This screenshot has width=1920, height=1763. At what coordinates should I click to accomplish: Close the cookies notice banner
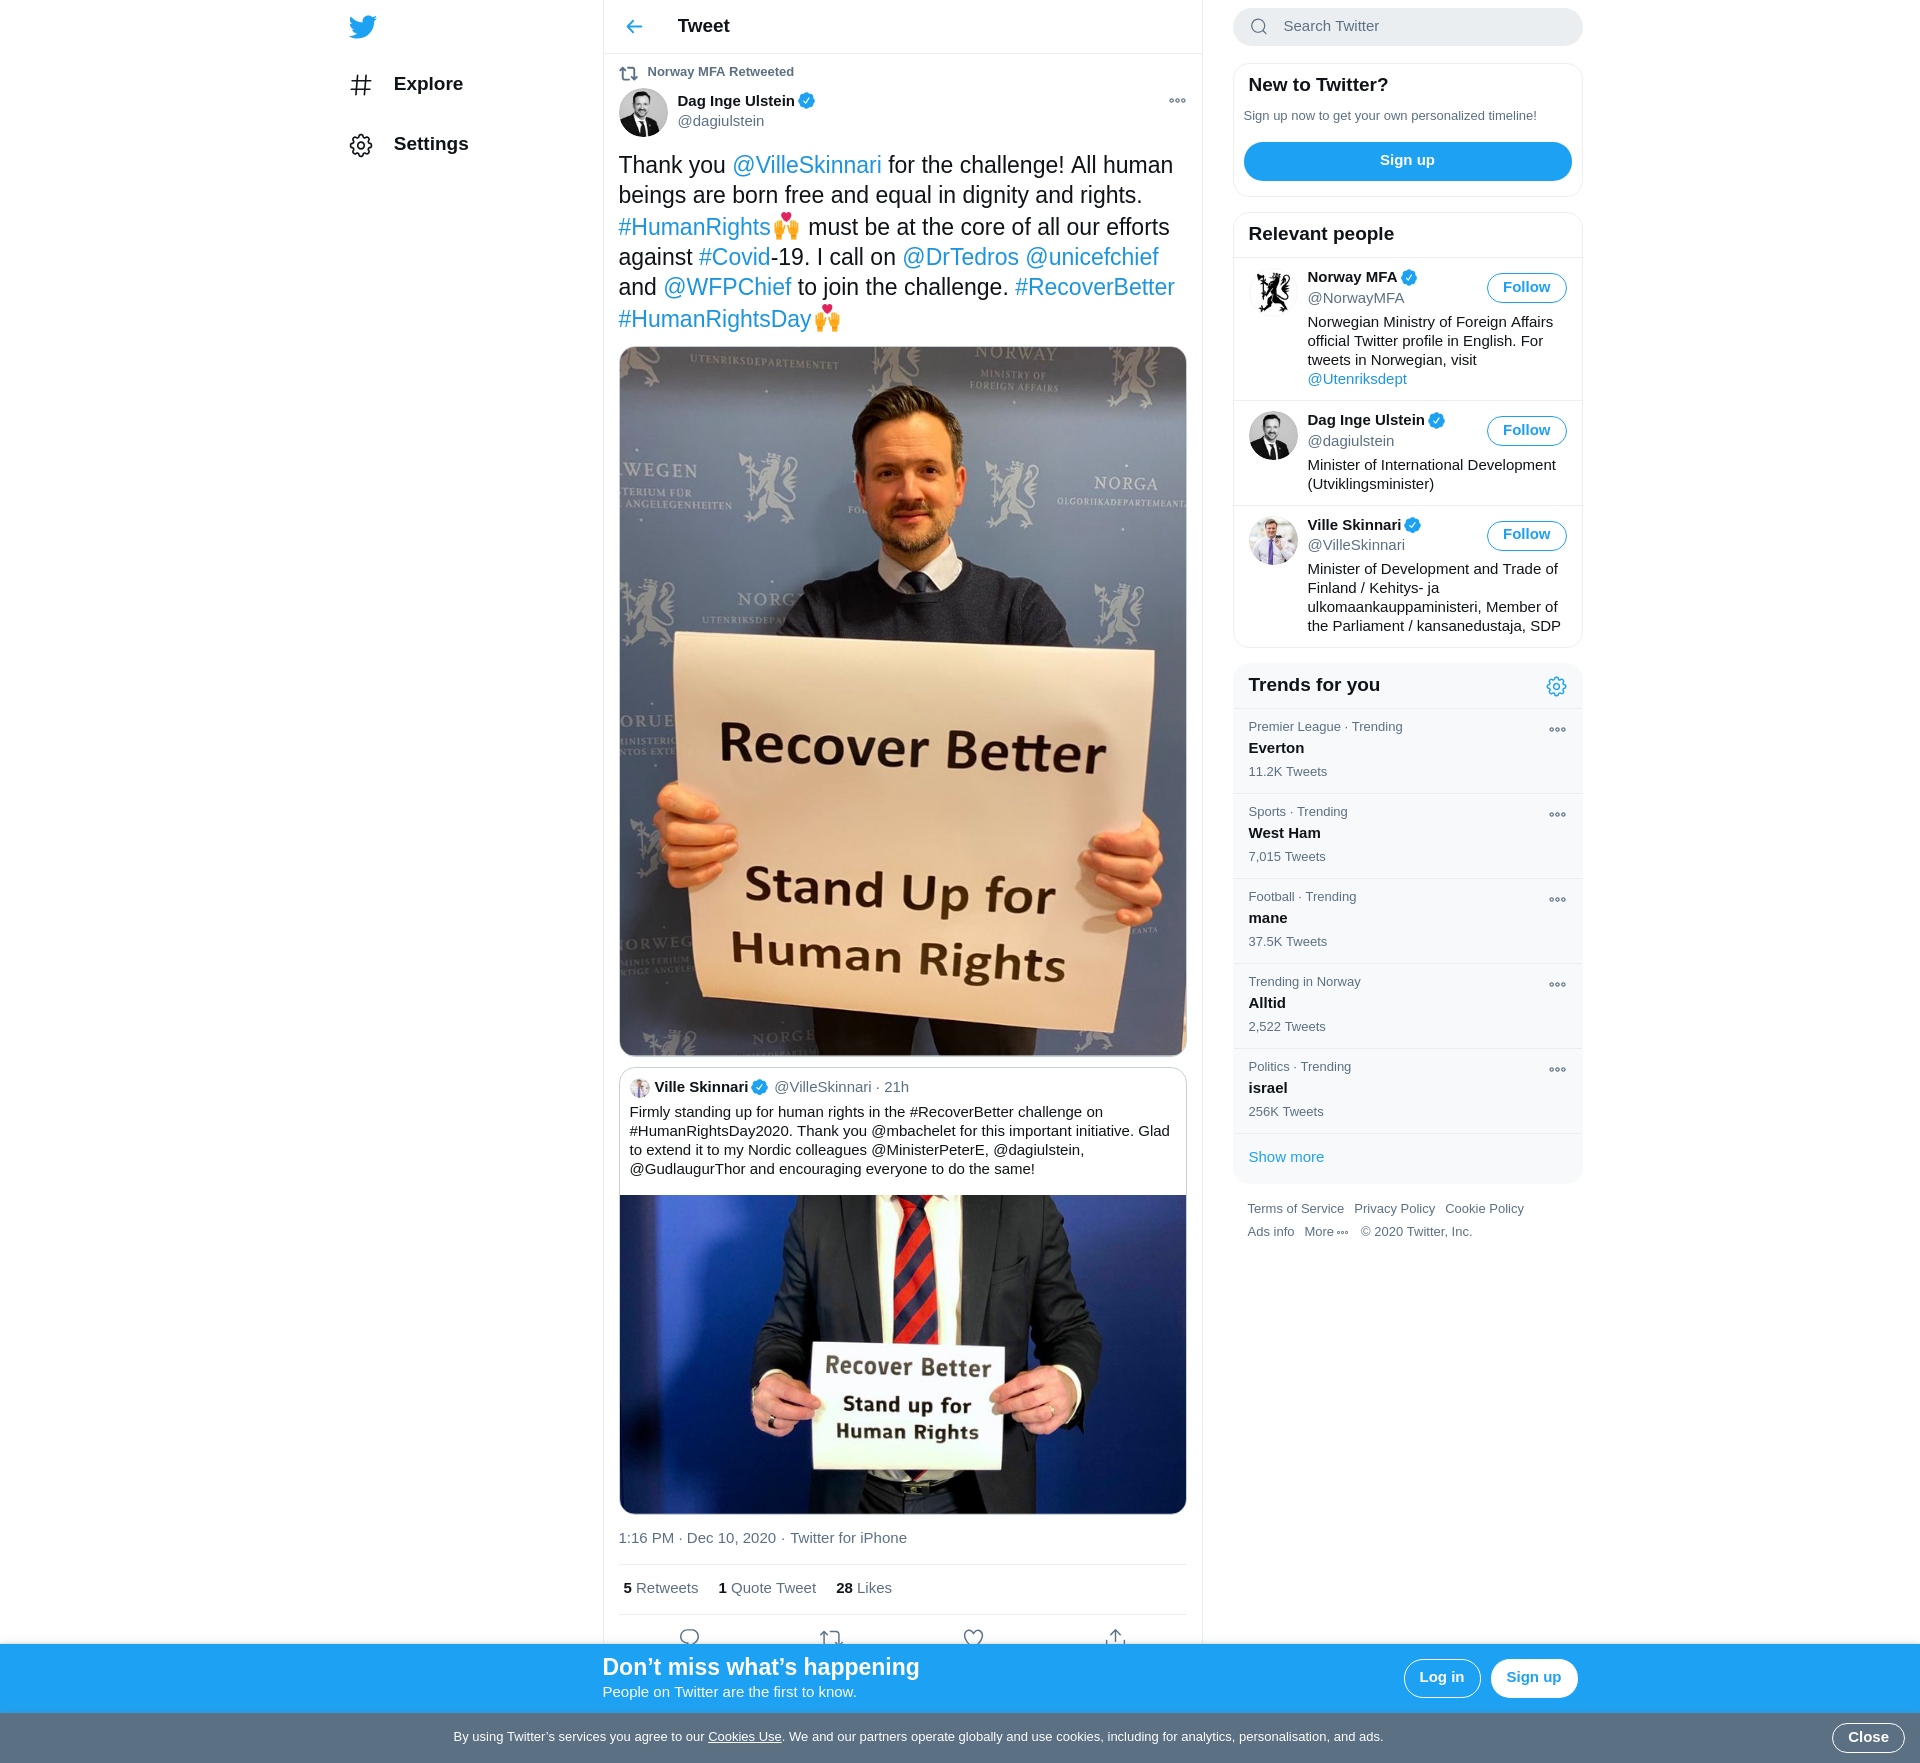(1867, 1738)
